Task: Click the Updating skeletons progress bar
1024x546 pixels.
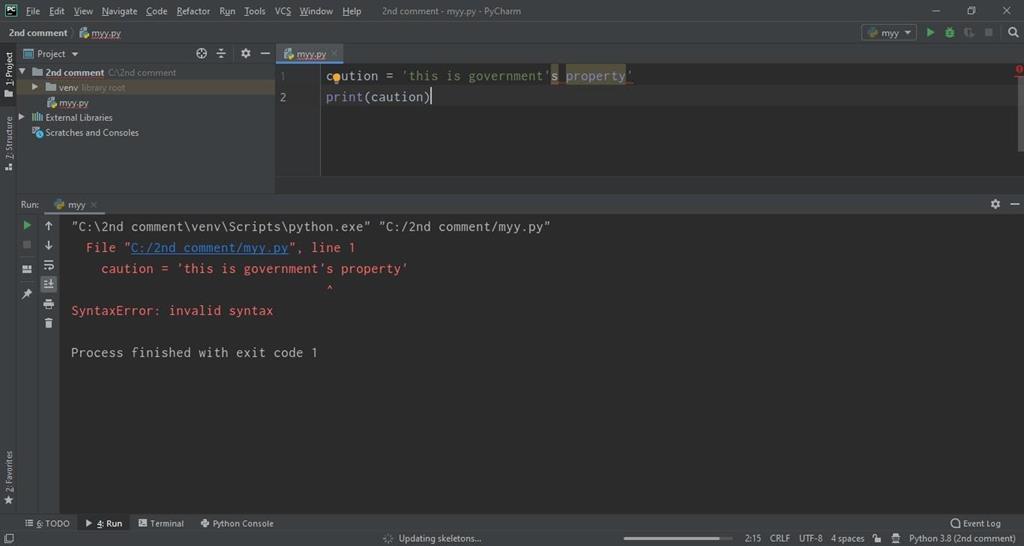Action: (677, 539)
